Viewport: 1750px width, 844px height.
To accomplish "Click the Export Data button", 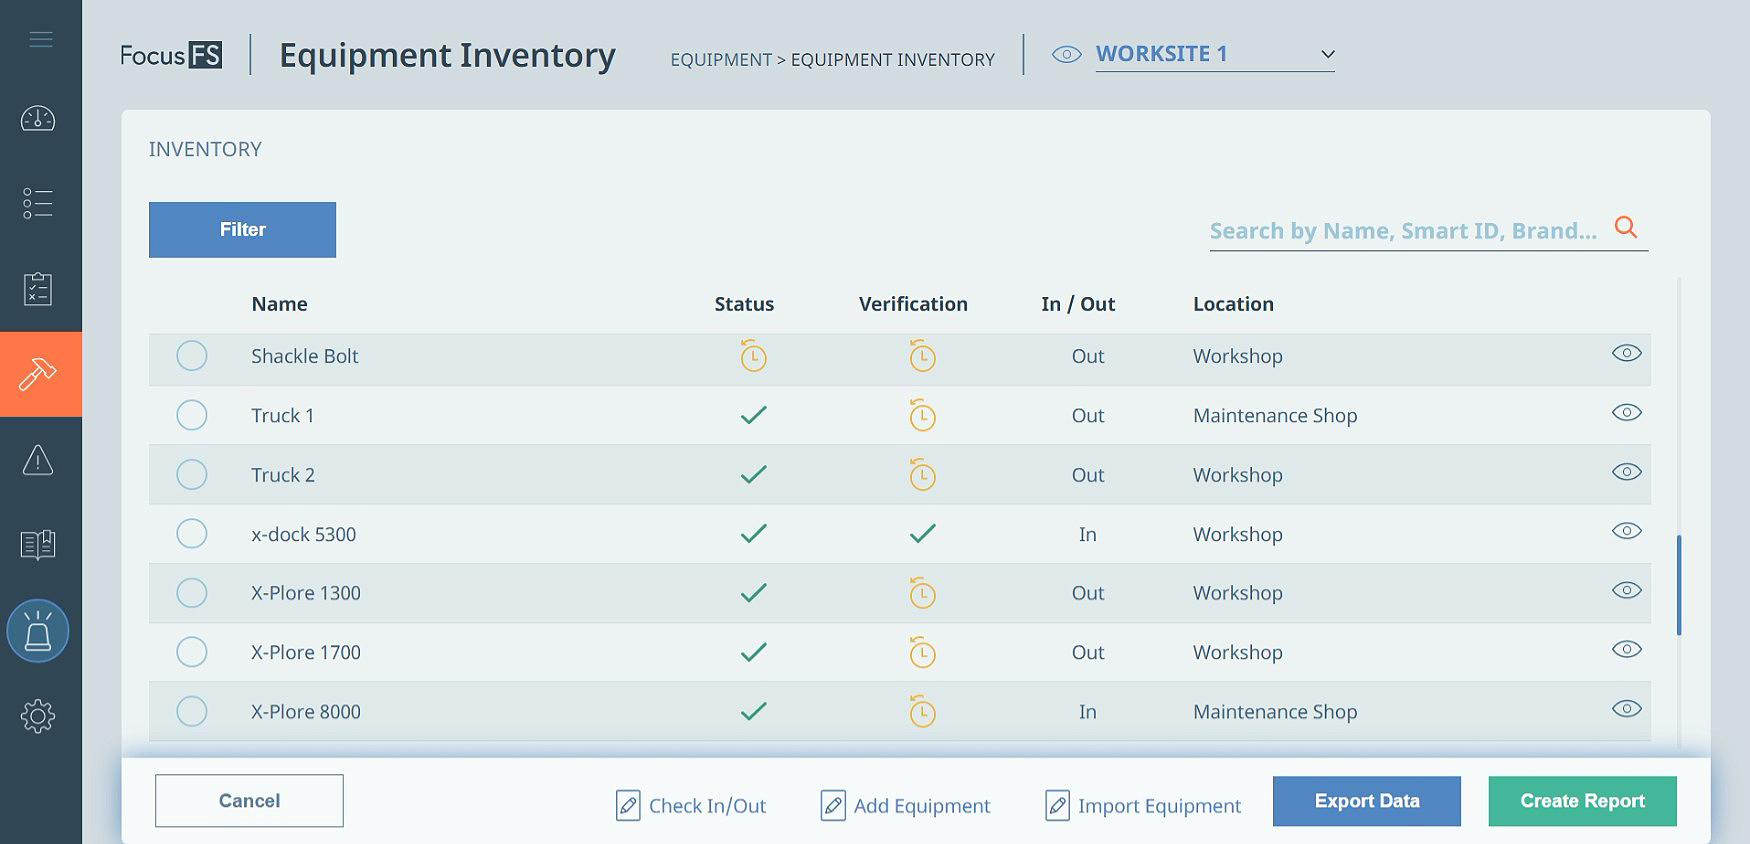I will coord(1366,801).
